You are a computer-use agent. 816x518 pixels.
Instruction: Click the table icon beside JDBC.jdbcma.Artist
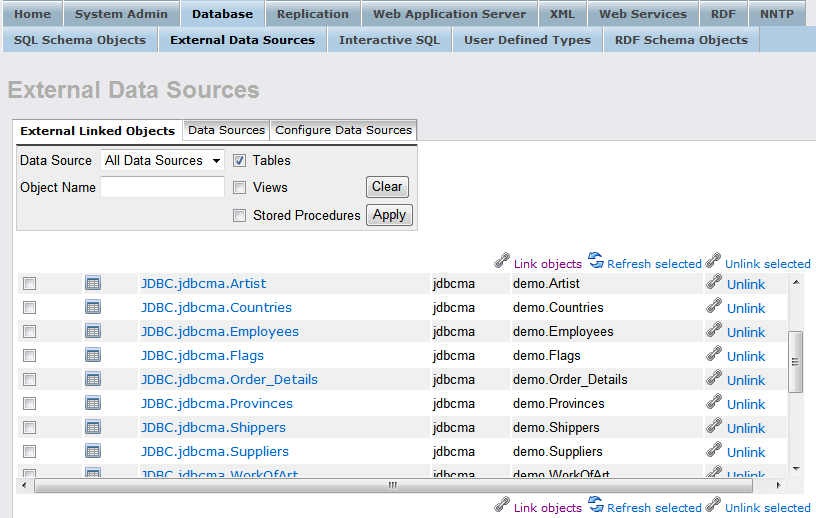pyautogui.click(x=93, y=283)
